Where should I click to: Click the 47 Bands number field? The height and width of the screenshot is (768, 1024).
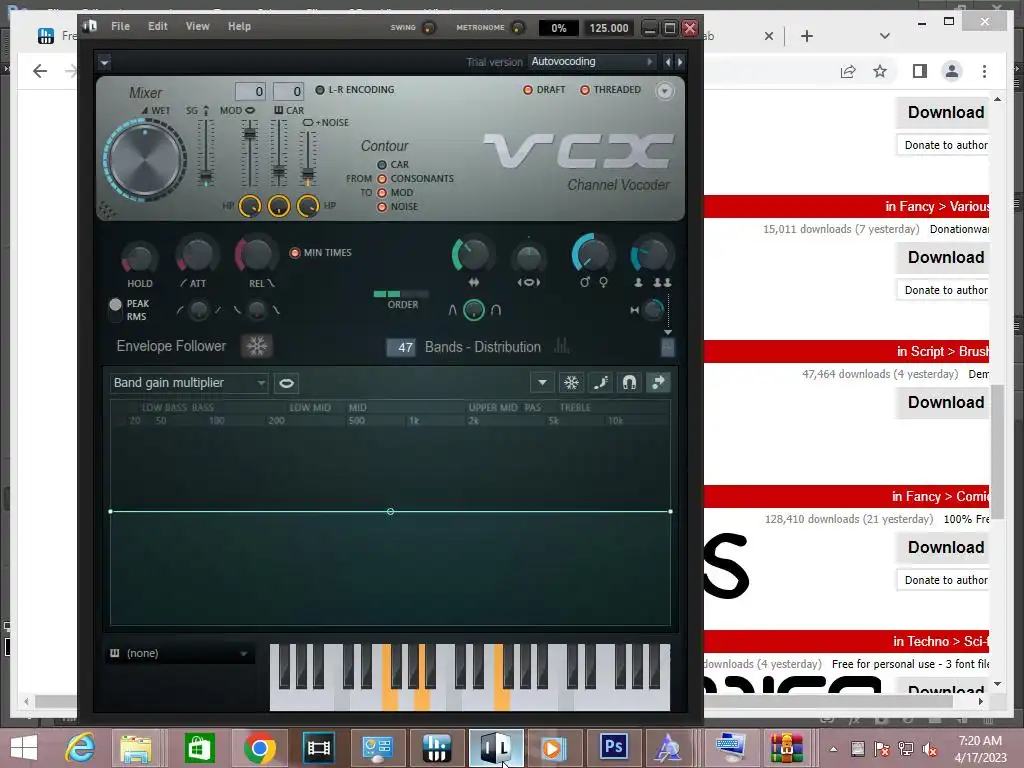400,347
